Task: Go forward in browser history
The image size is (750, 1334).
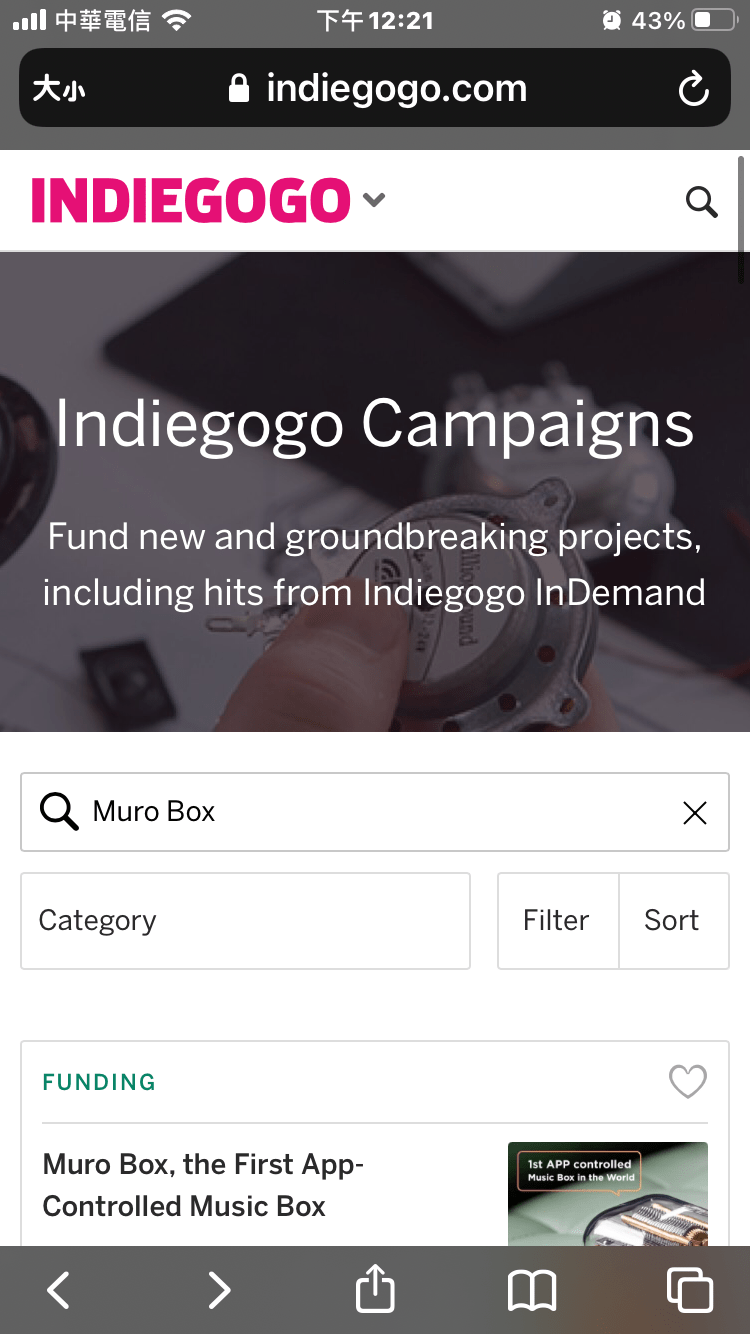Action: tap(219, 1290)
